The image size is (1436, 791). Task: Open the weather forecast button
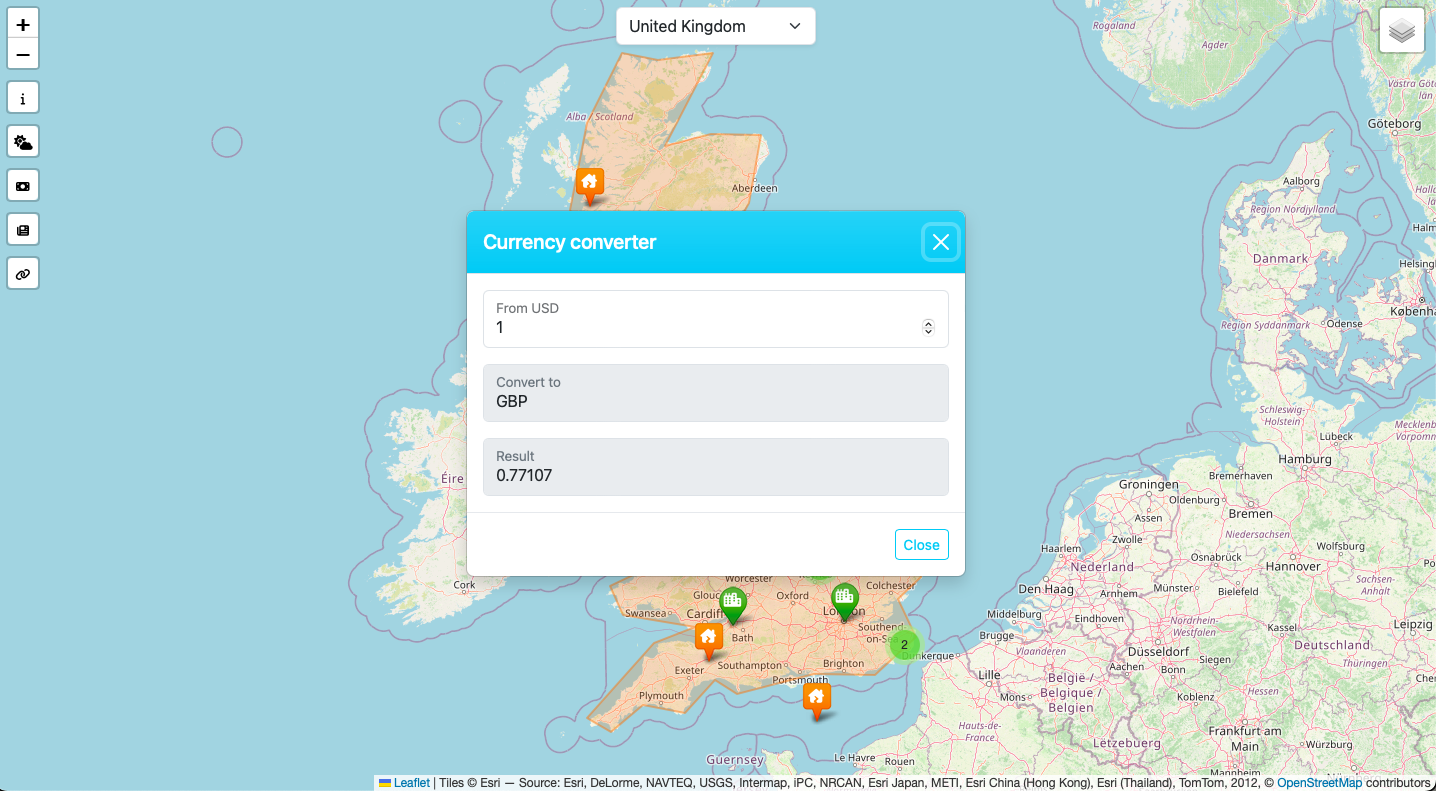23,142
